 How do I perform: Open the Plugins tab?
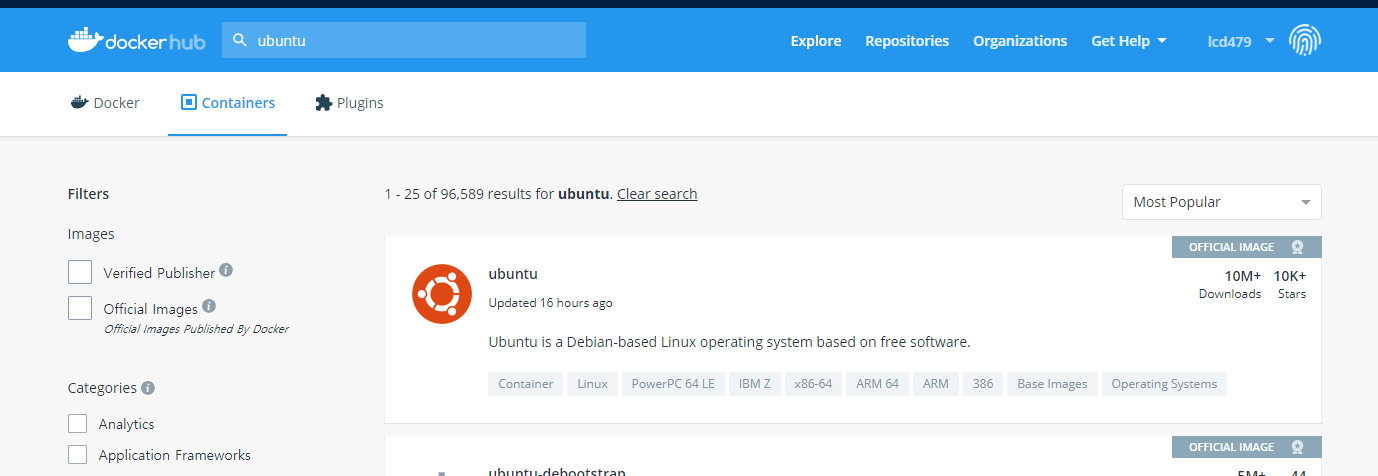pos(349,103)
